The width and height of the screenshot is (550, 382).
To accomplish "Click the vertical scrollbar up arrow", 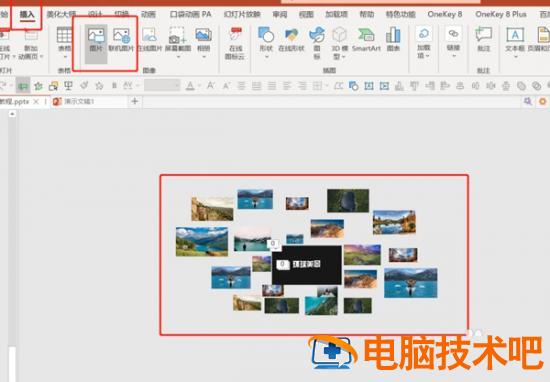I will click(x=12, y=114).
